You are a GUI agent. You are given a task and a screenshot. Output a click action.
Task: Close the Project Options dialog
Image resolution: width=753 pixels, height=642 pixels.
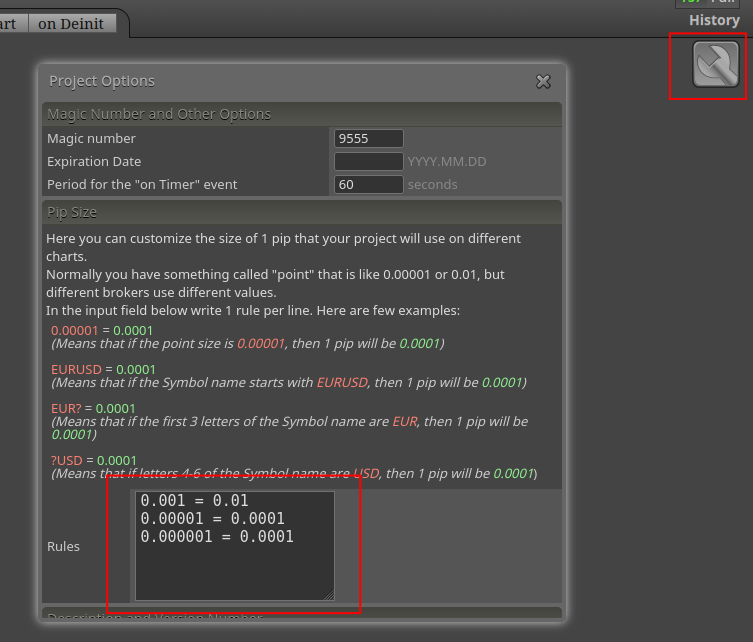coord(543,82)
